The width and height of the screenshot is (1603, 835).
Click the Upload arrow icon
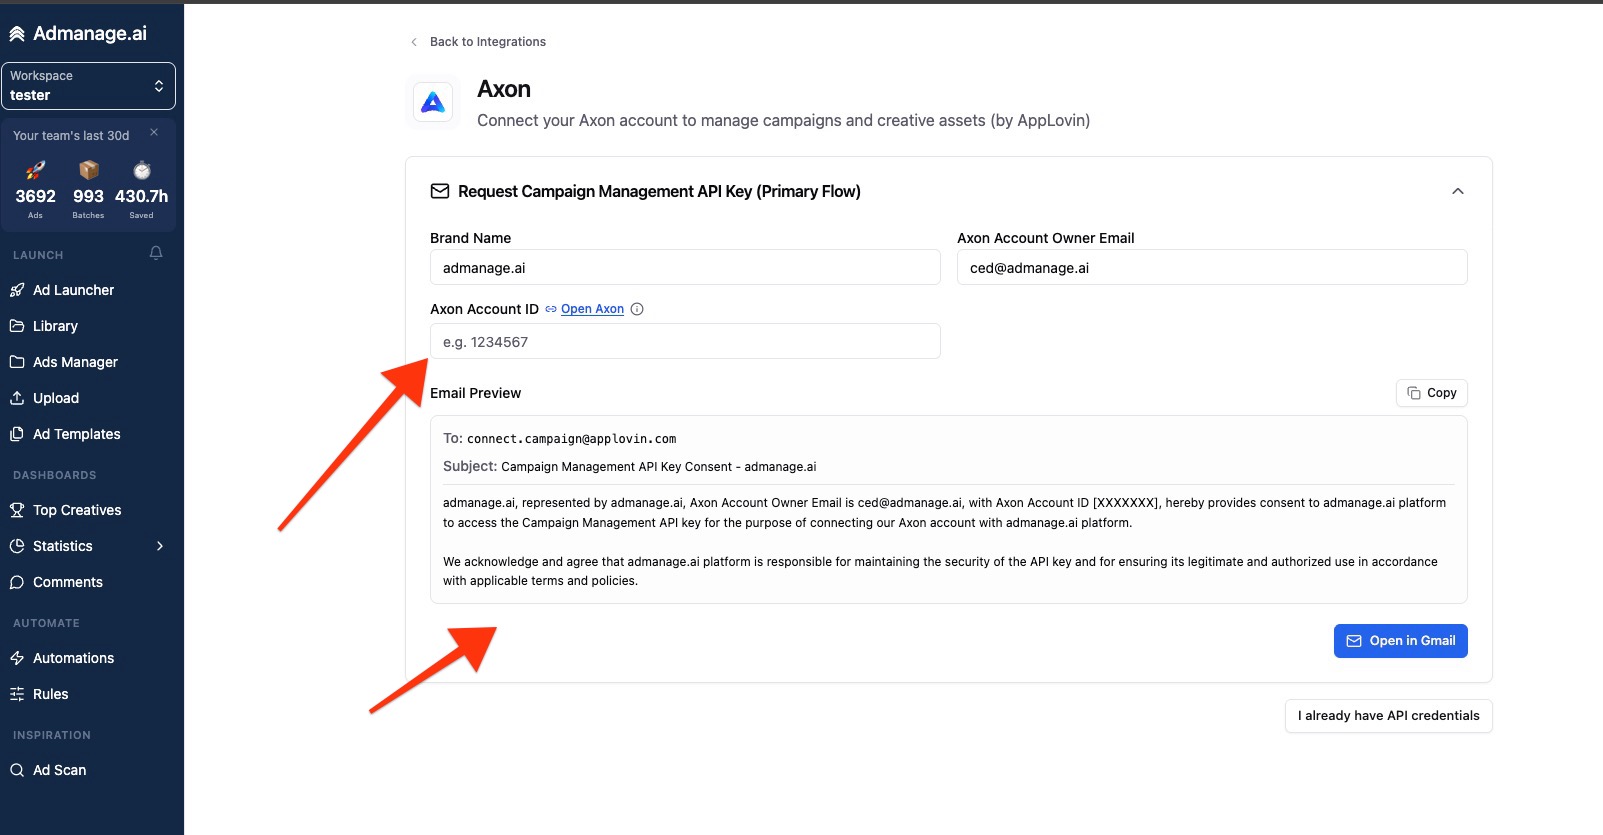tap(17, 398)
